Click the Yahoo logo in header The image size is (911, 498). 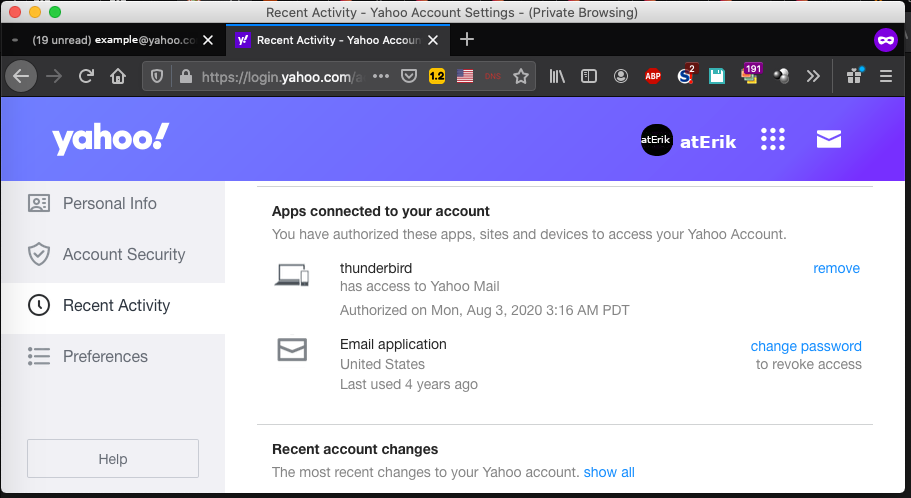click(x=111, y=139)
